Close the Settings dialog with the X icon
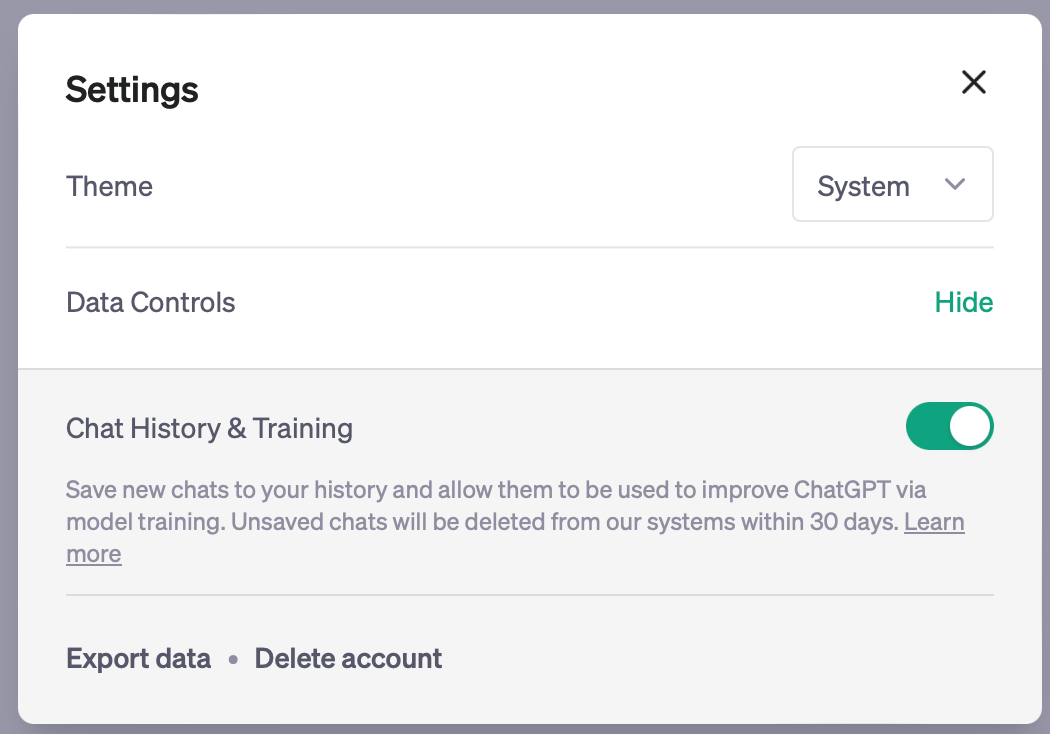This screenshot has width=1050, height=734. [974, 82]
